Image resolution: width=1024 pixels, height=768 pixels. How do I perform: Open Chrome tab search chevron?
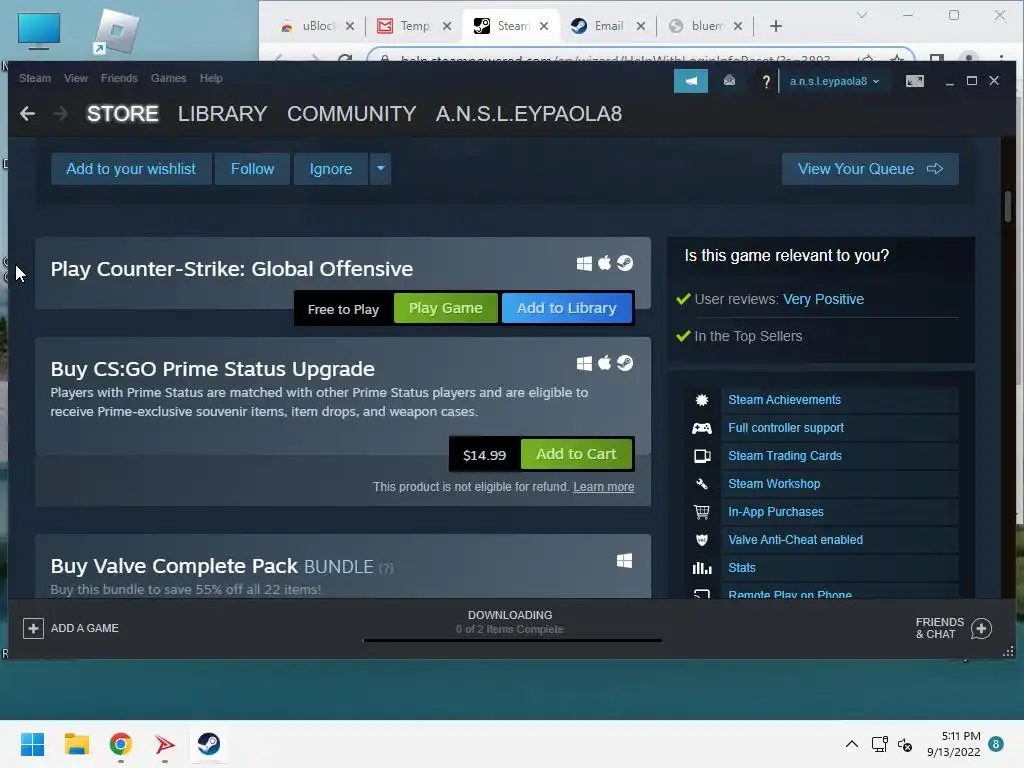pyautogui.click(x=862, y=15)
